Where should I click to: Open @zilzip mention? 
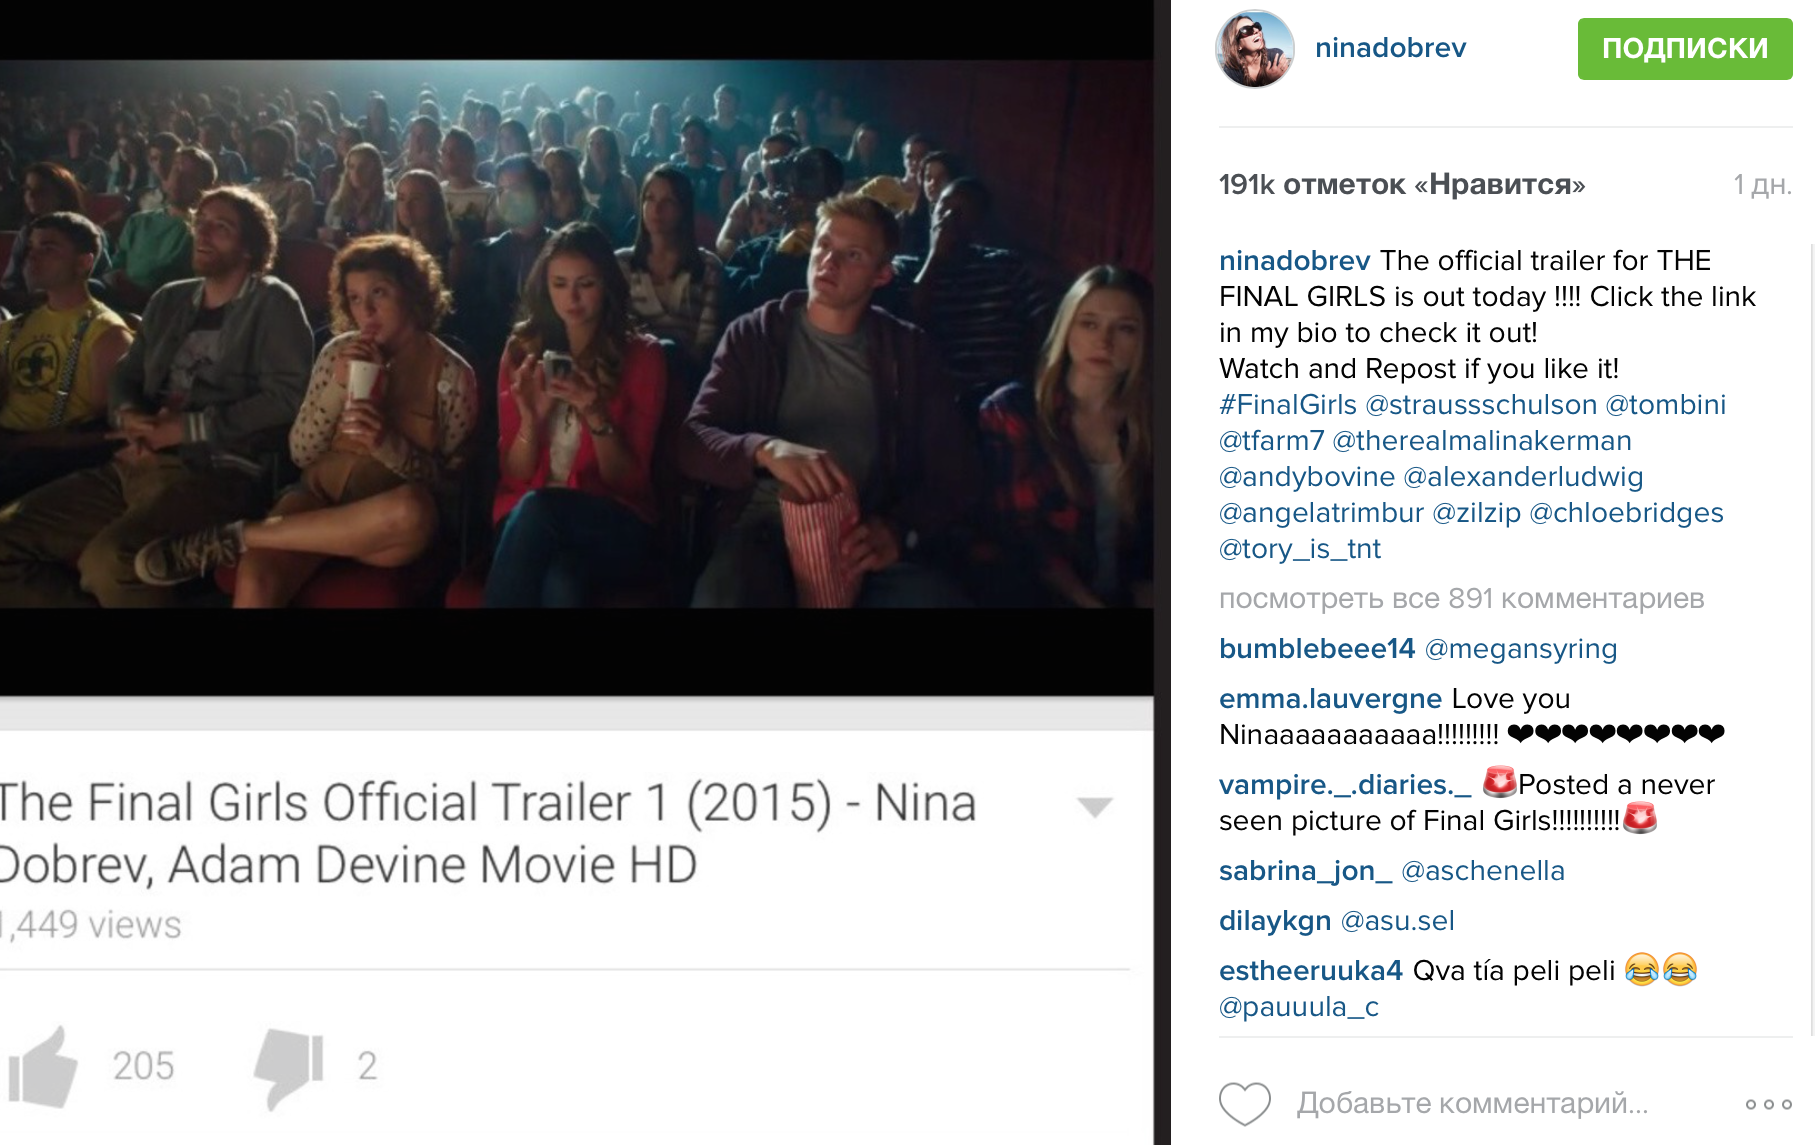tap(1476, 513)
